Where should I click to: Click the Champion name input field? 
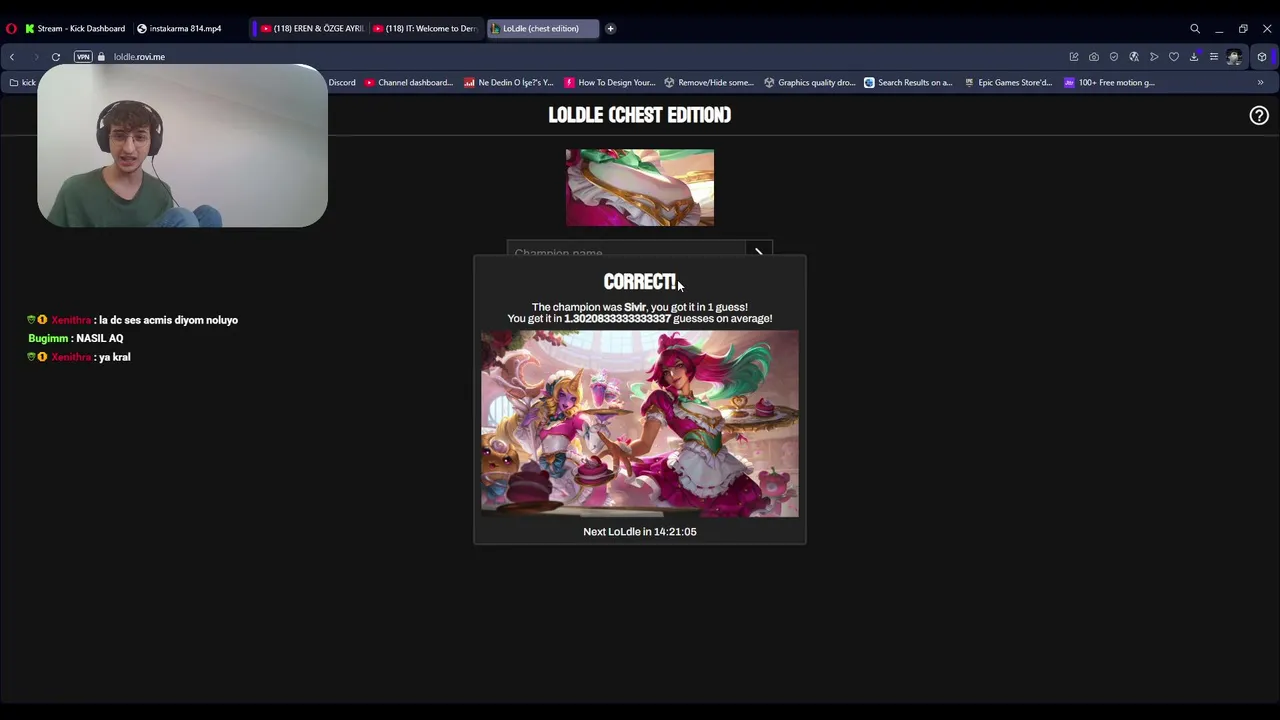[x=627, y=250]
